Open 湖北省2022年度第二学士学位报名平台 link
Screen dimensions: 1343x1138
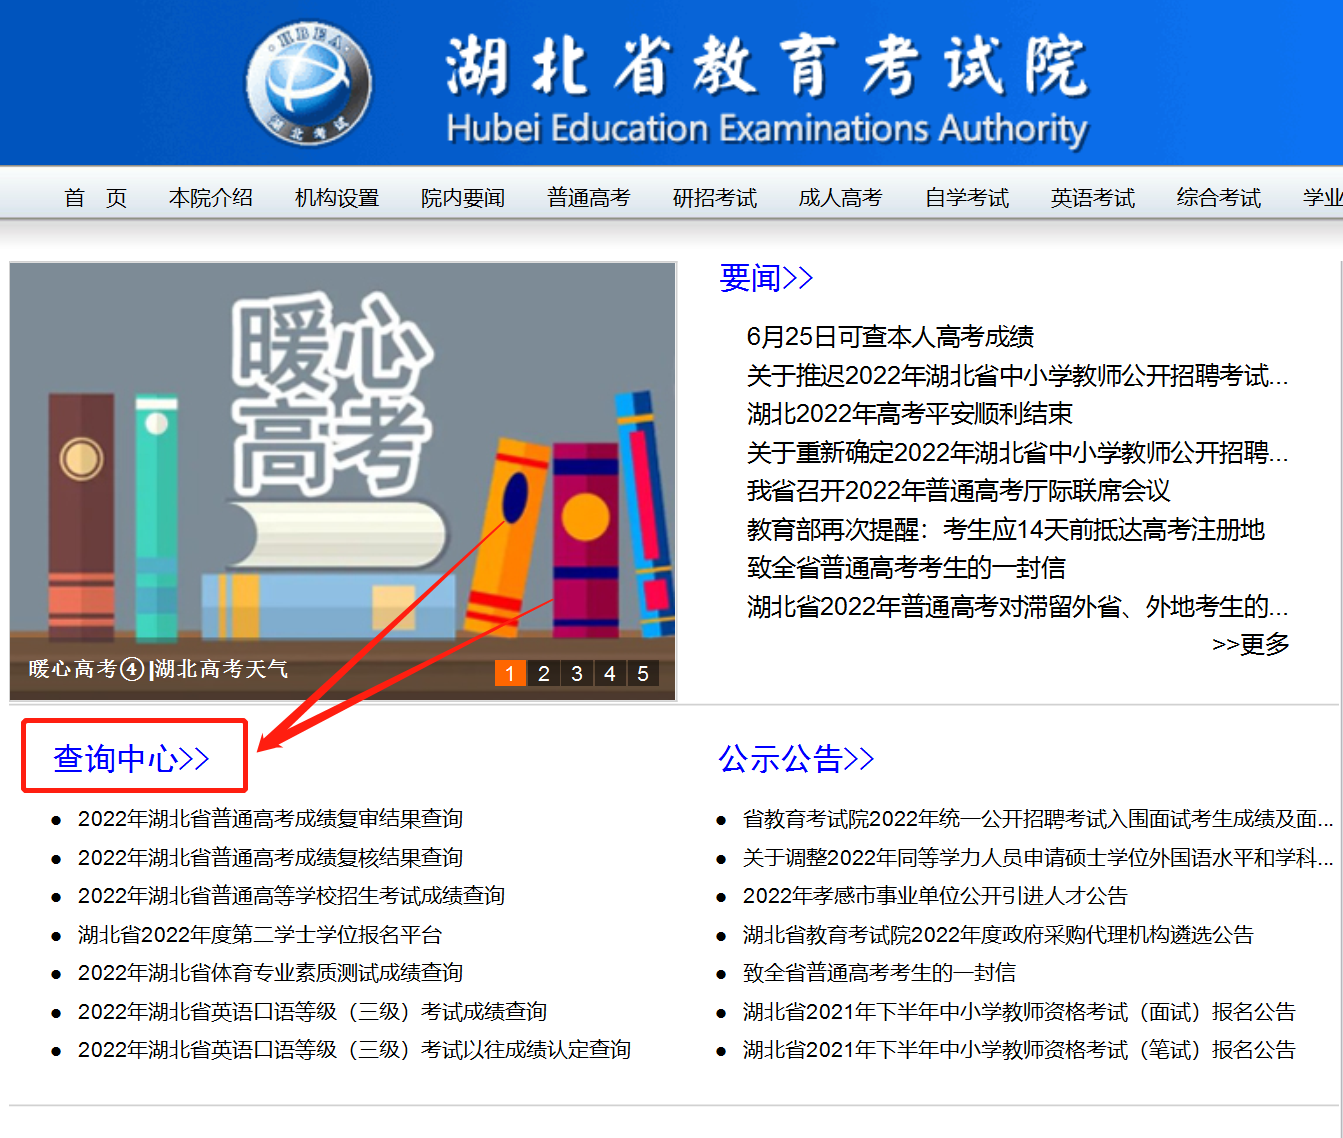(x=260, y=935)
